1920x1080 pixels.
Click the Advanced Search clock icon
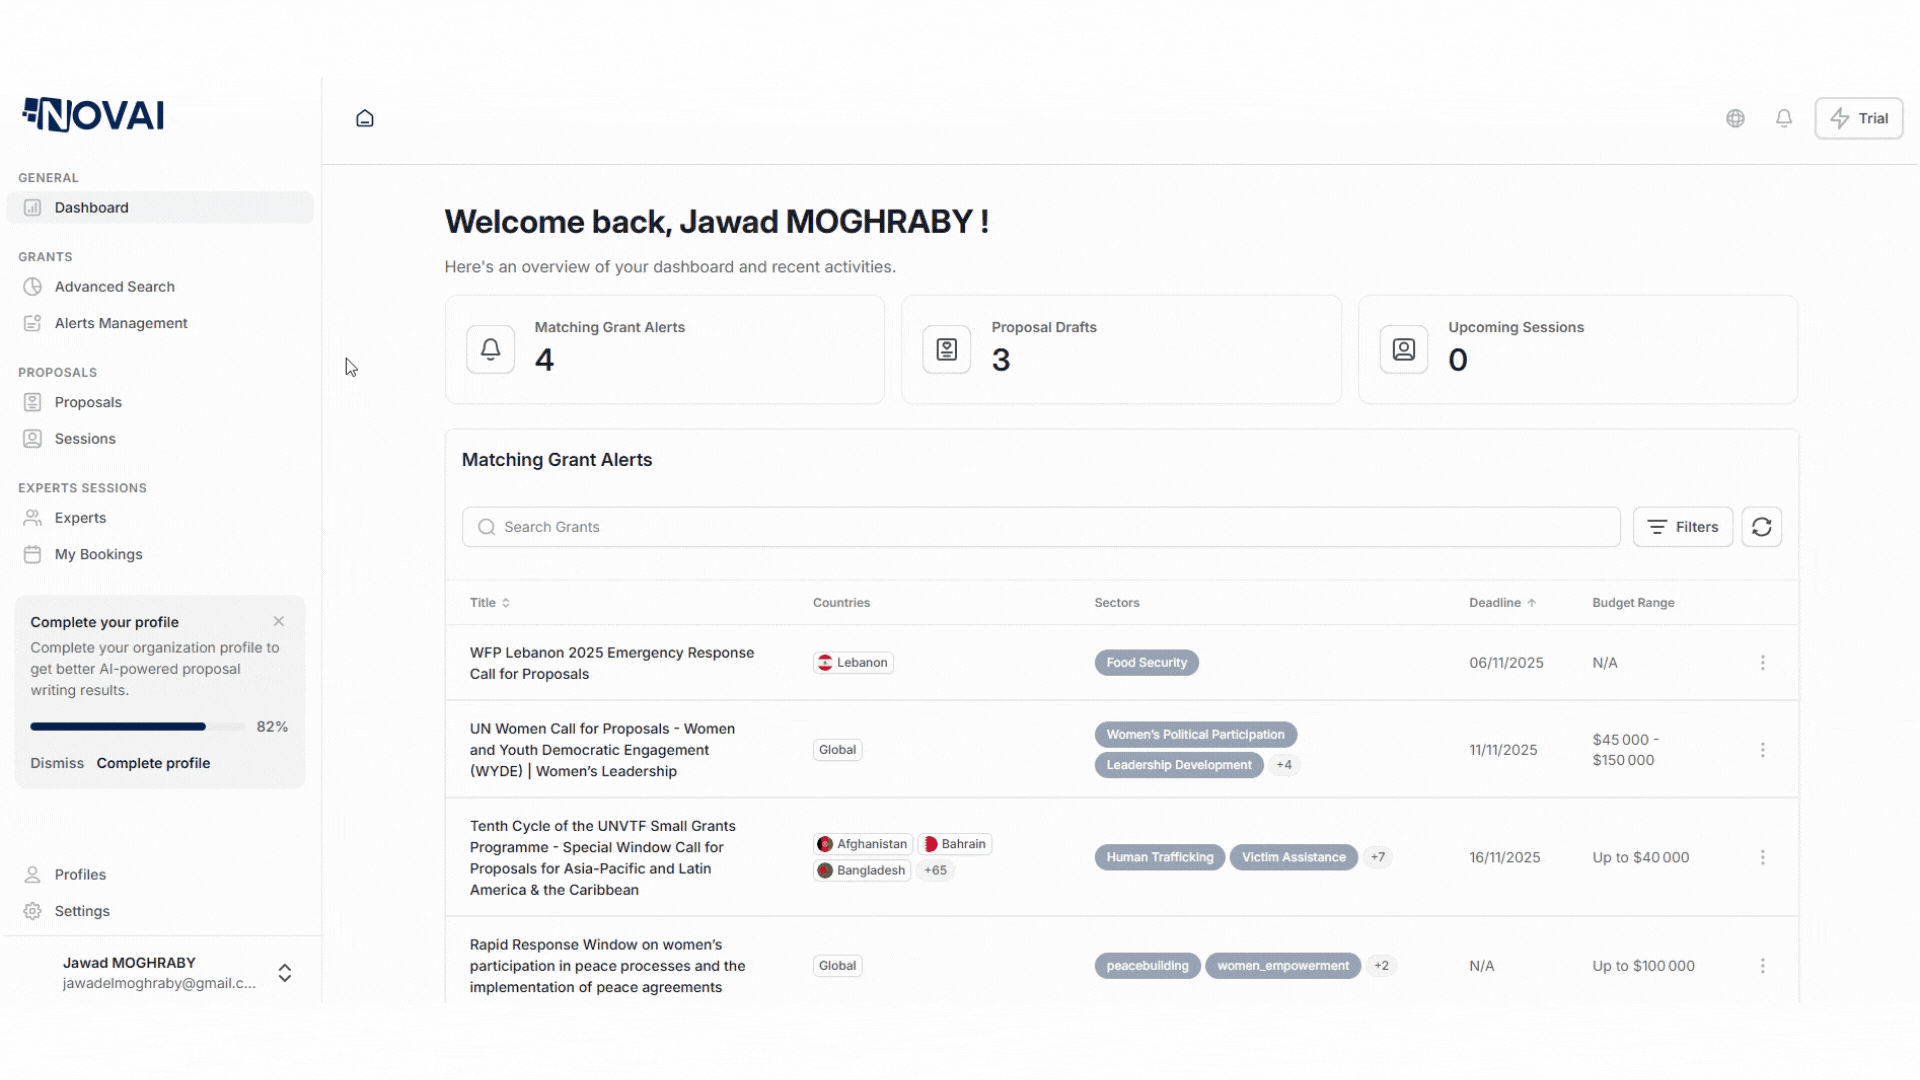33,287
